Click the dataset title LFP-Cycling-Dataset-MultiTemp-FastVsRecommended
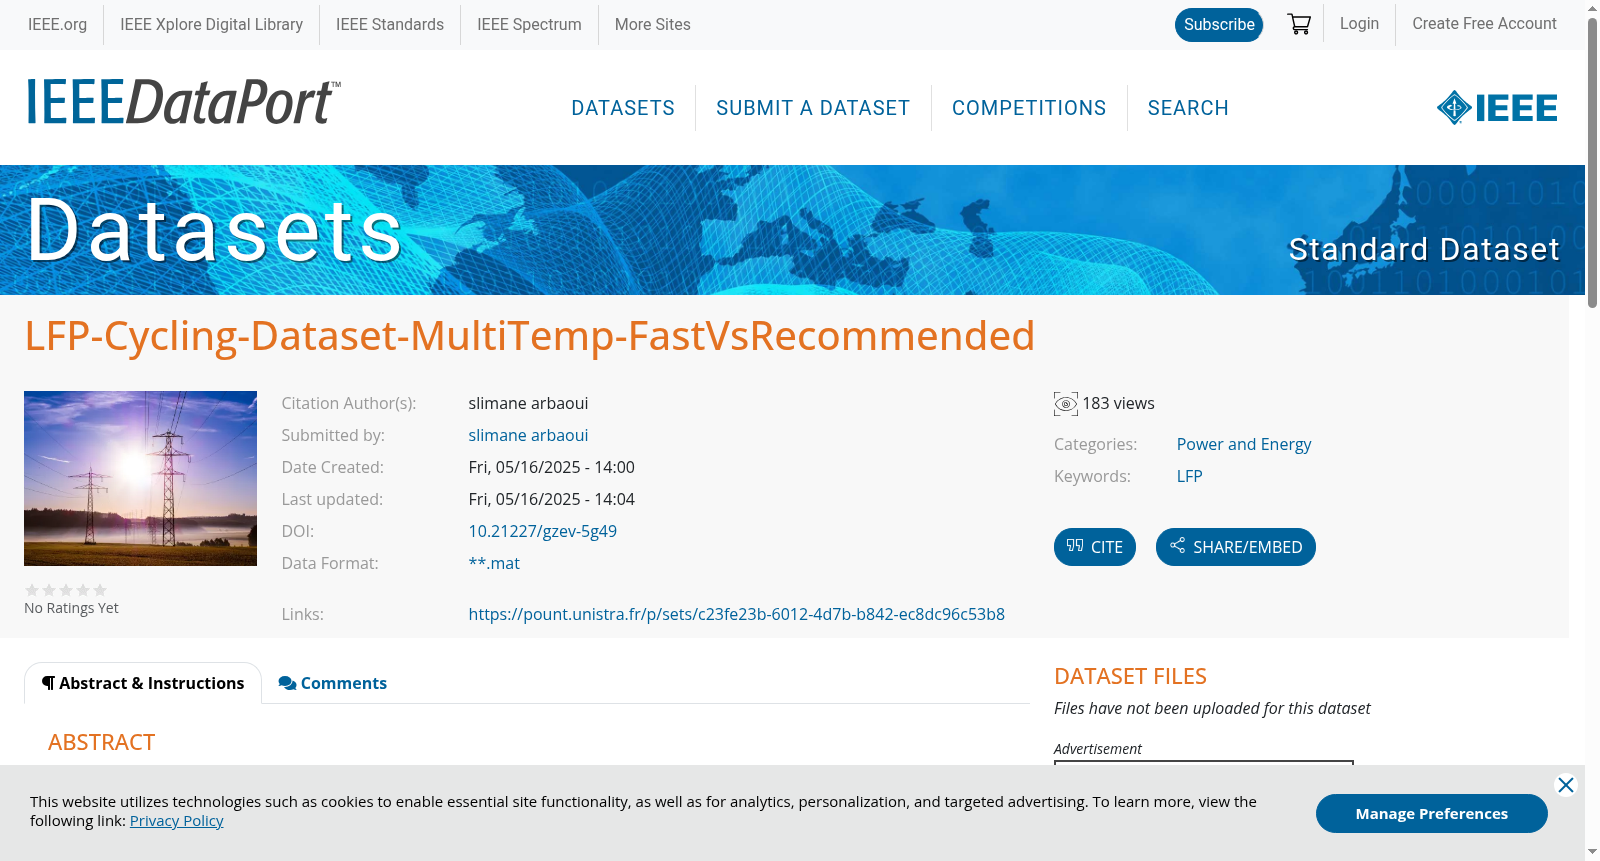The image size is (1600, 861). [x=530, y=336]
